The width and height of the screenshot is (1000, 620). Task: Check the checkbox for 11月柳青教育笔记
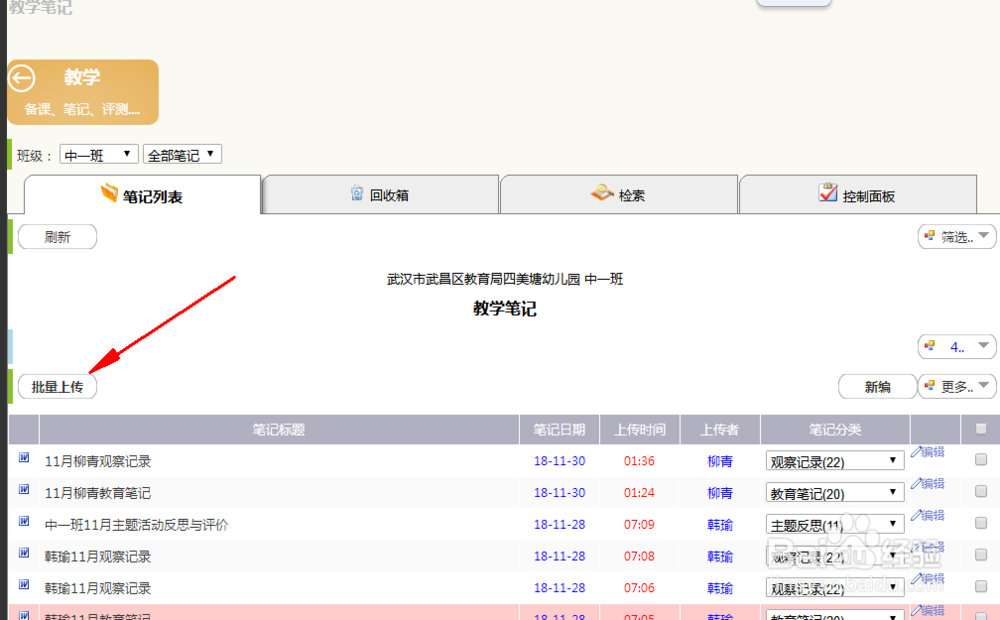pyautogui.click(x=981, y=492)
